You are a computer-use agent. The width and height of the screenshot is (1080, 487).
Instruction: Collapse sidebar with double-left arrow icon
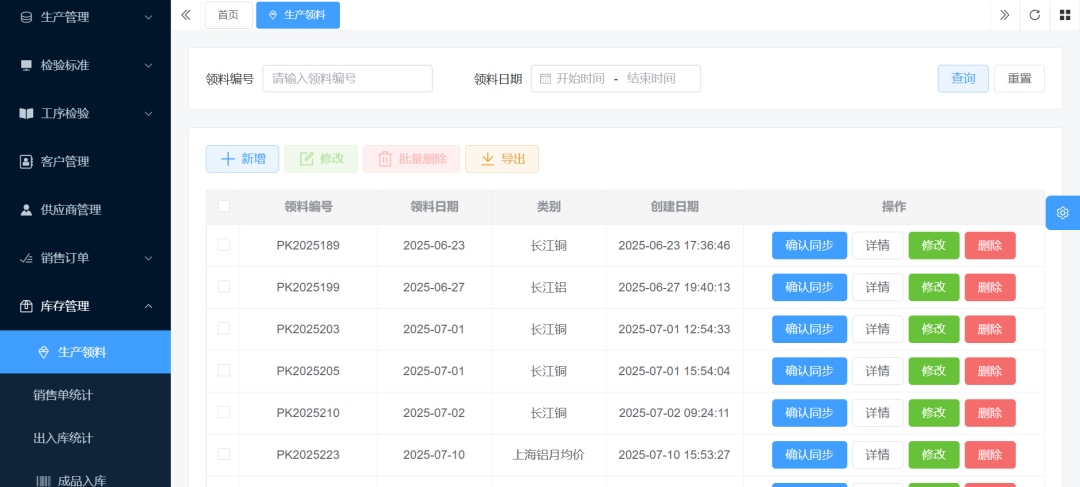coord(186,15)
